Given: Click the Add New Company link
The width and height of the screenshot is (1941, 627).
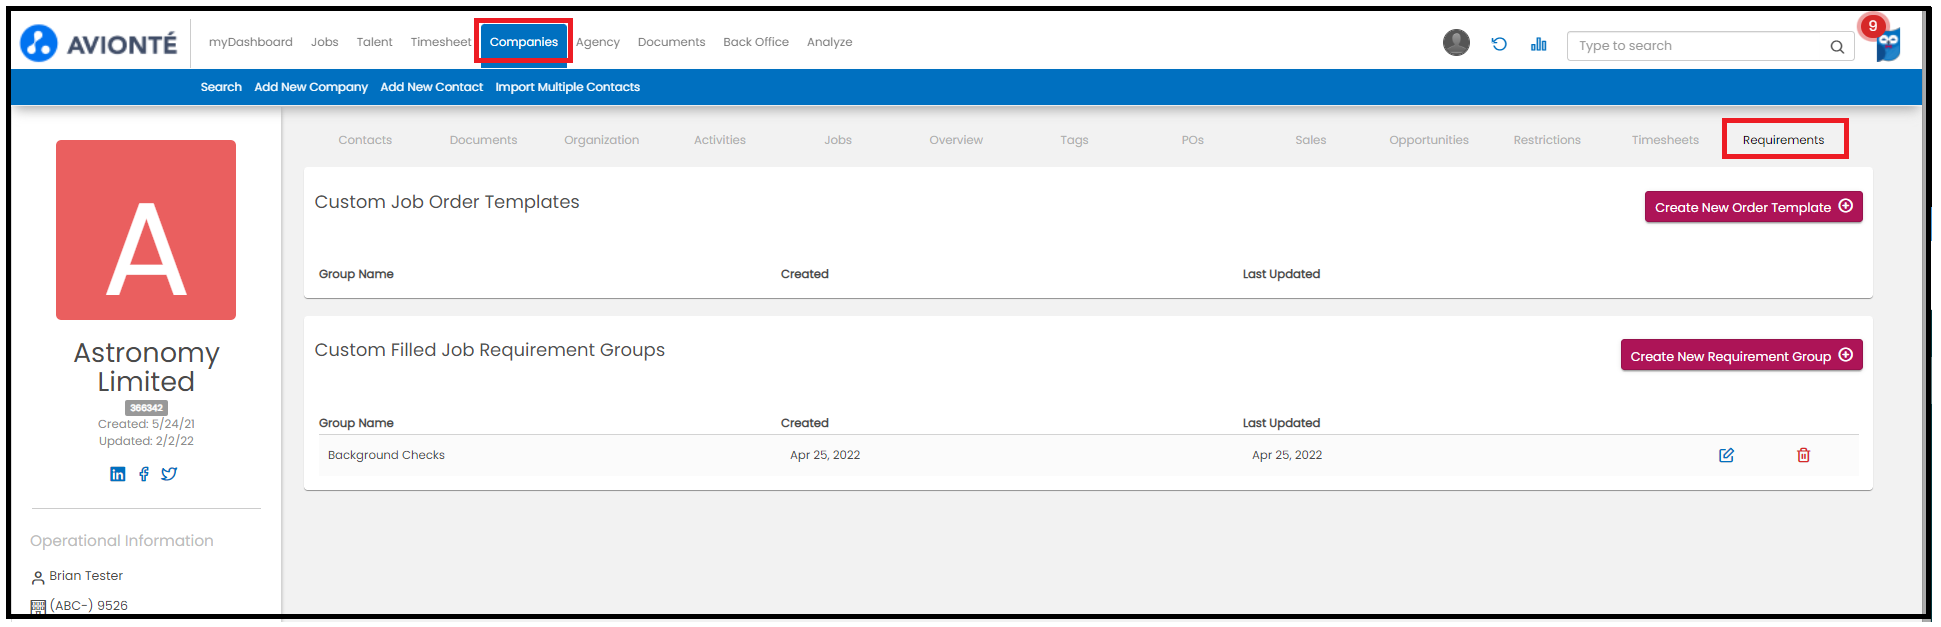Looking at the screenshot, I should coord(311,87).
